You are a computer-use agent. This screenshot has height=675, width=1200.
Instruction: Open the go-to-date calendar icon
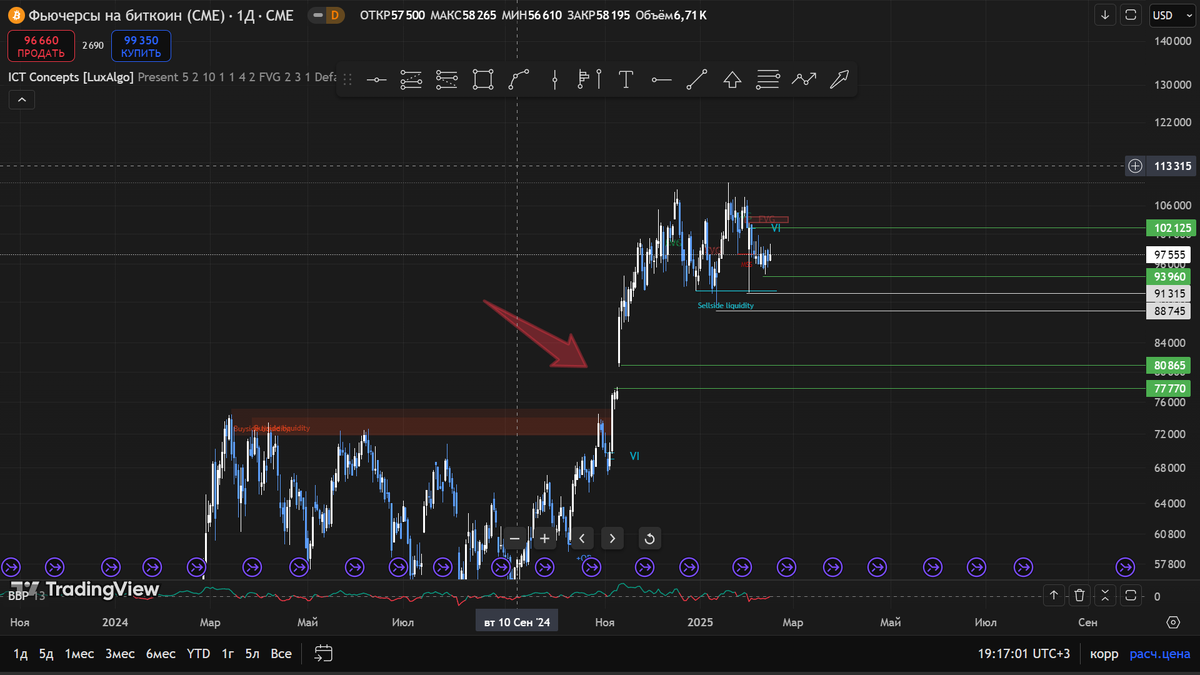click(323, 654)
